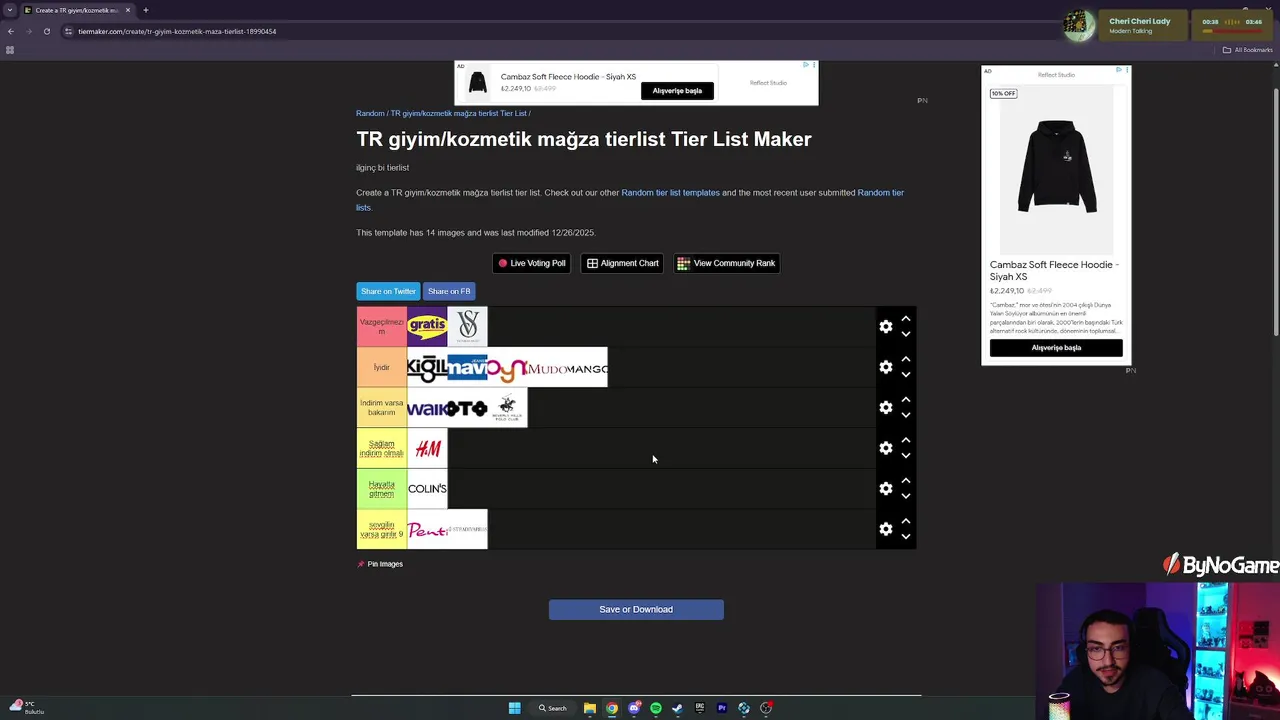1280x720 pixels.
Task: Click the orange İyidir tier label
Action: pos(381,367)
